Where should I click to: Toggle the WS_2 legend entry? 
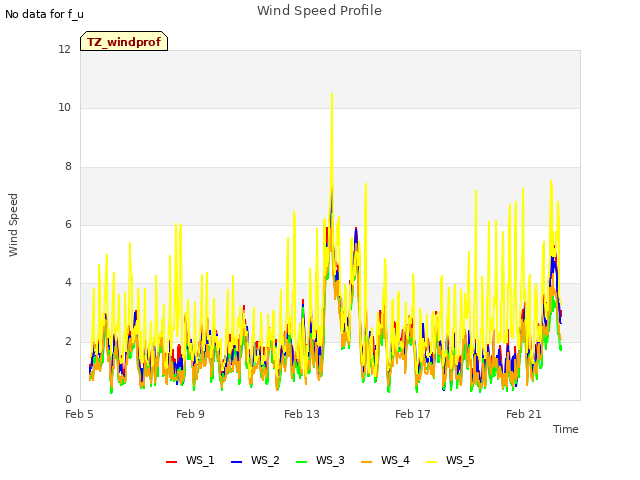tap(255, 460)
